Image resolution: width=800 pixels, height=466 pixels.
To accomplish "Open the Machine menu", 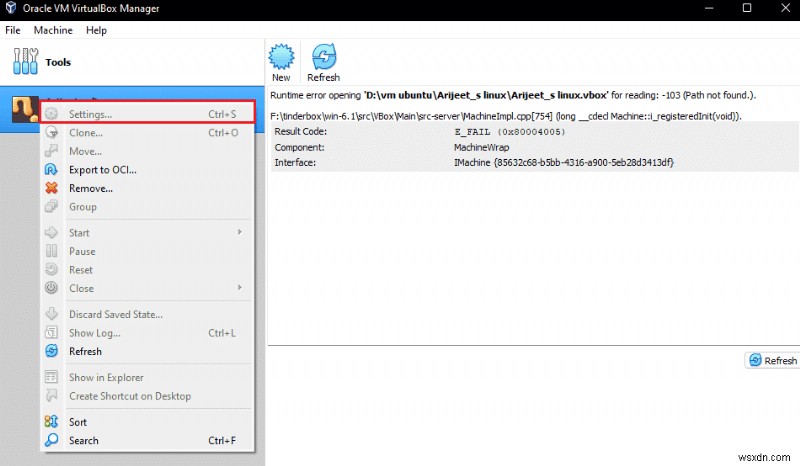I will coord(53,30).
